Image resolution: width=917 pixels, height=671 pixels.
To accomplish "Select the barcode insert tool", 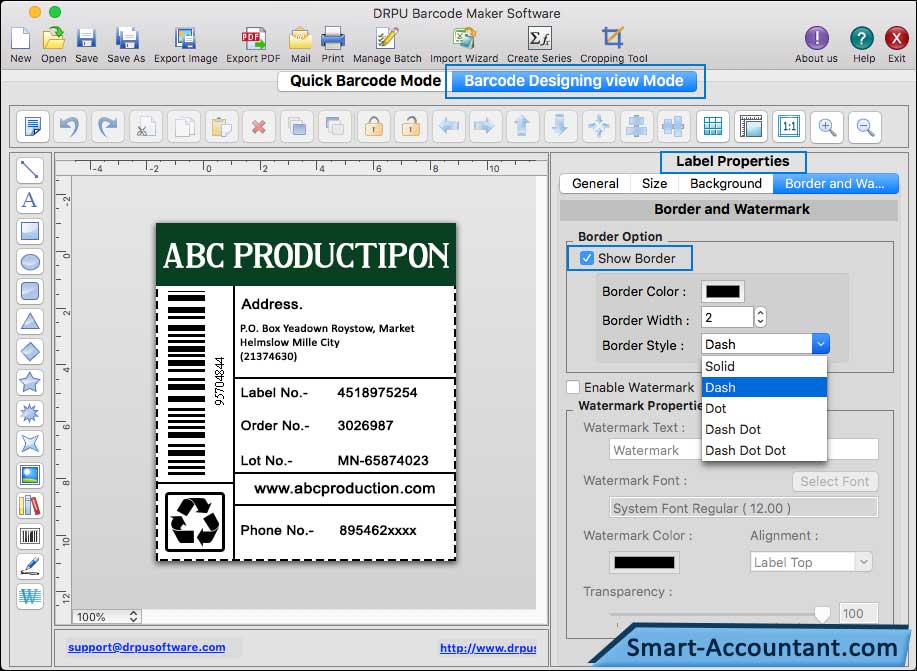I will [x=30, y=535].
